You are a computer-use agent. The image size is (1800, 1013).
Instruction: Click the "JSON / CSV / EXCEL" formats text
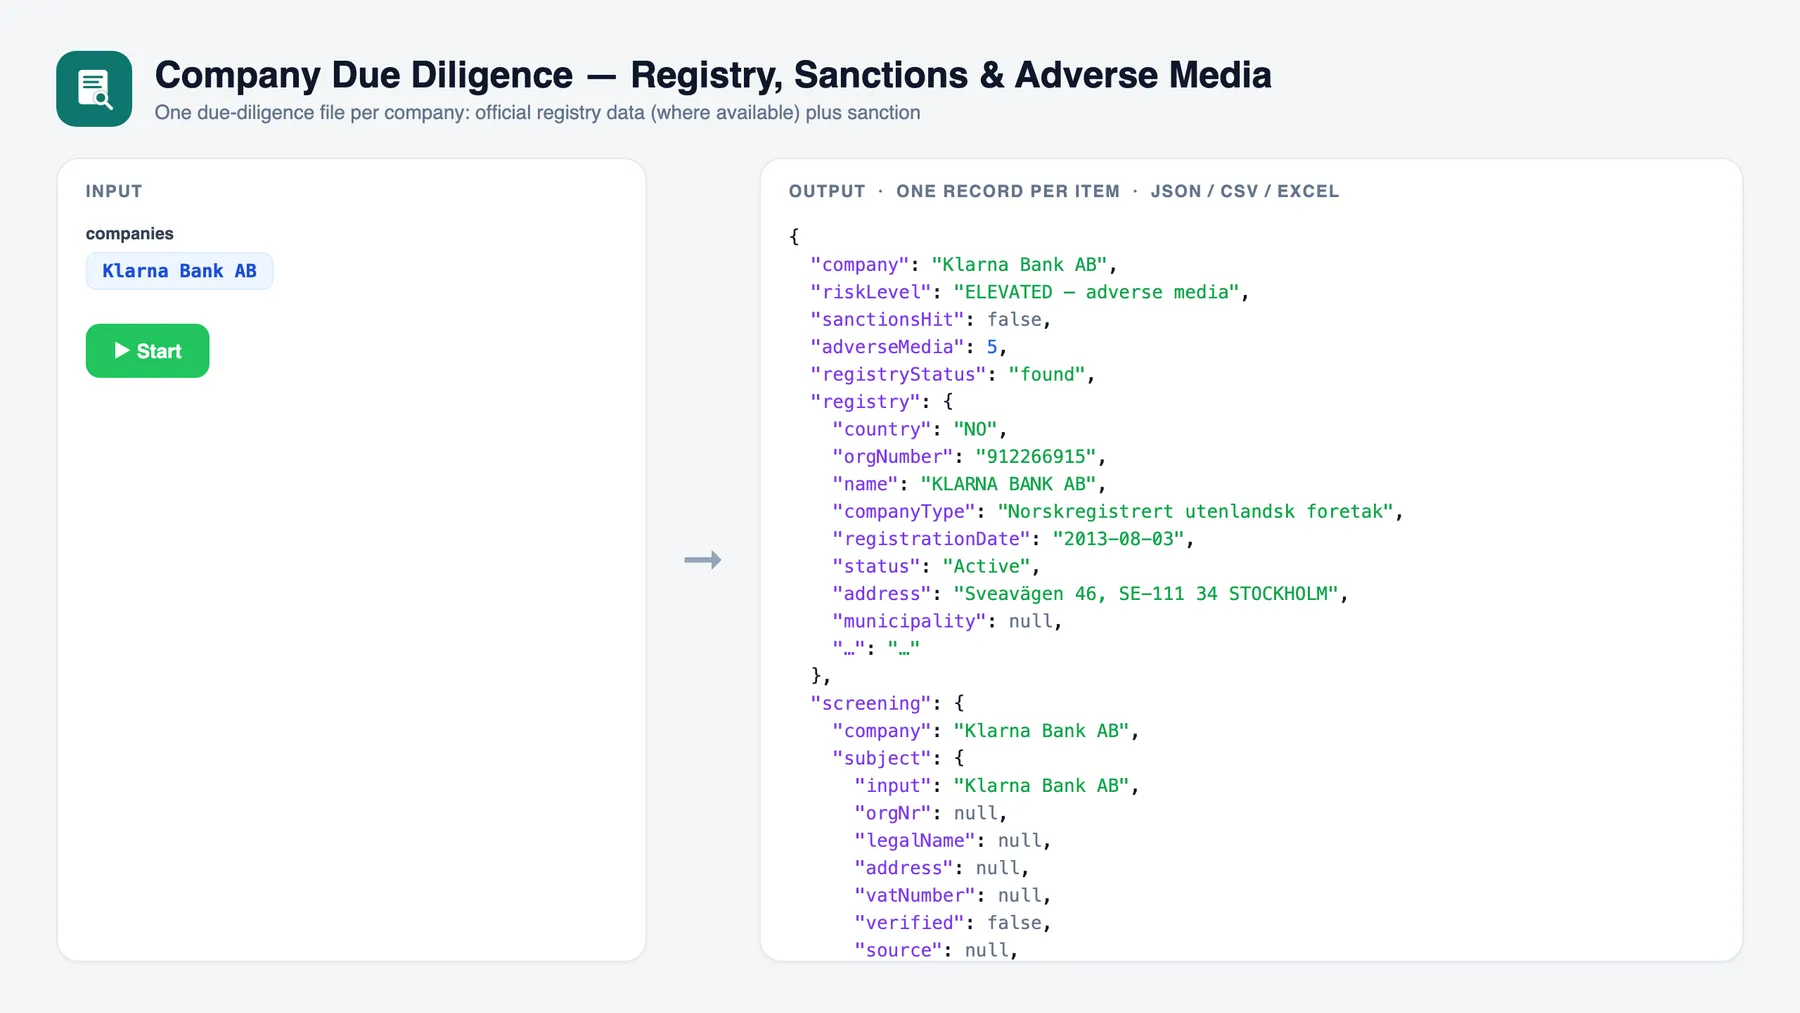(1245, 191)
